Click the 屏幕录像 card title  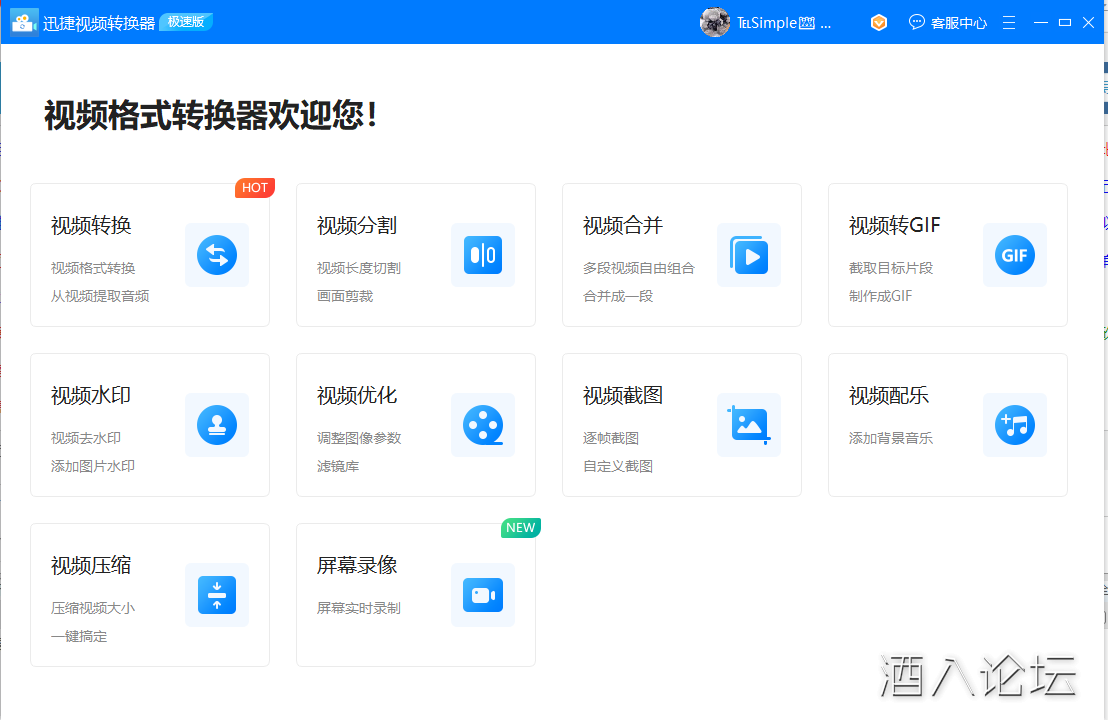coord(357,566)
